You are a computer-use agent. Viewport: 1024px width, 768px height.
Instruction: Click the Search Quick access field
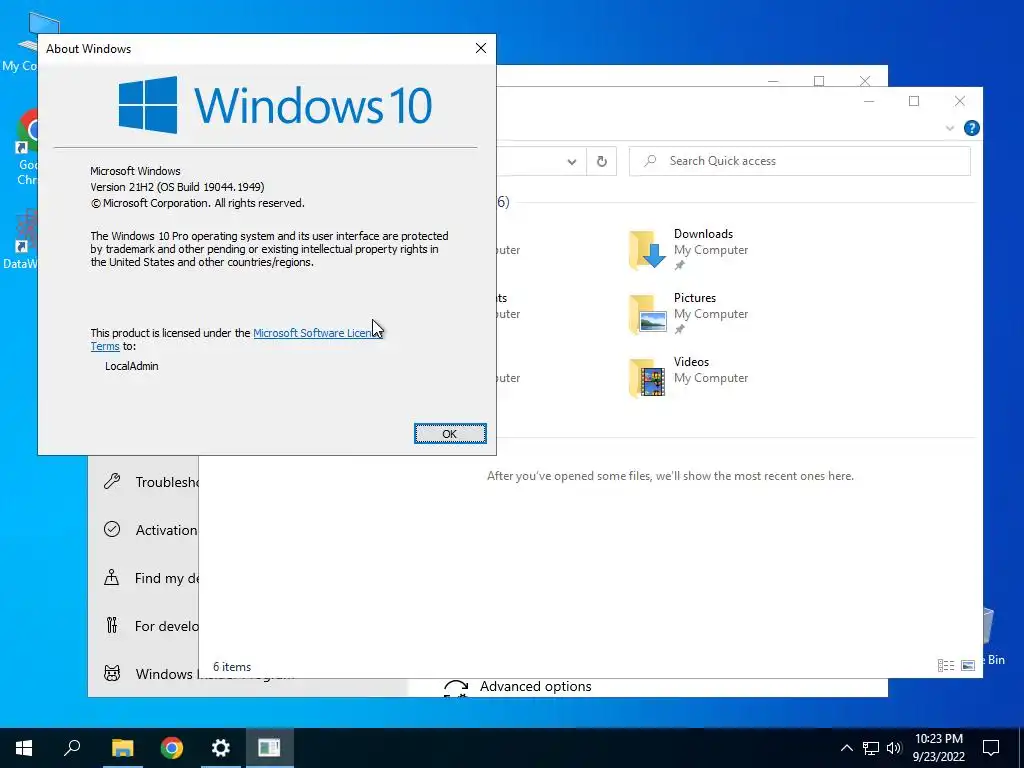coord(799,161)
